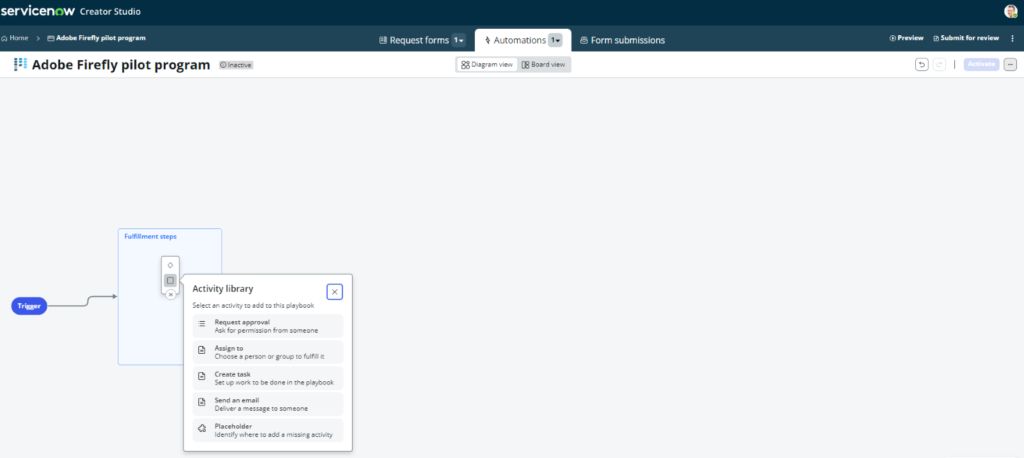Screen dimensions: 1024x458
Task: Open the three-dot more actions button beside Activate
Action: tap(1010, 64)
